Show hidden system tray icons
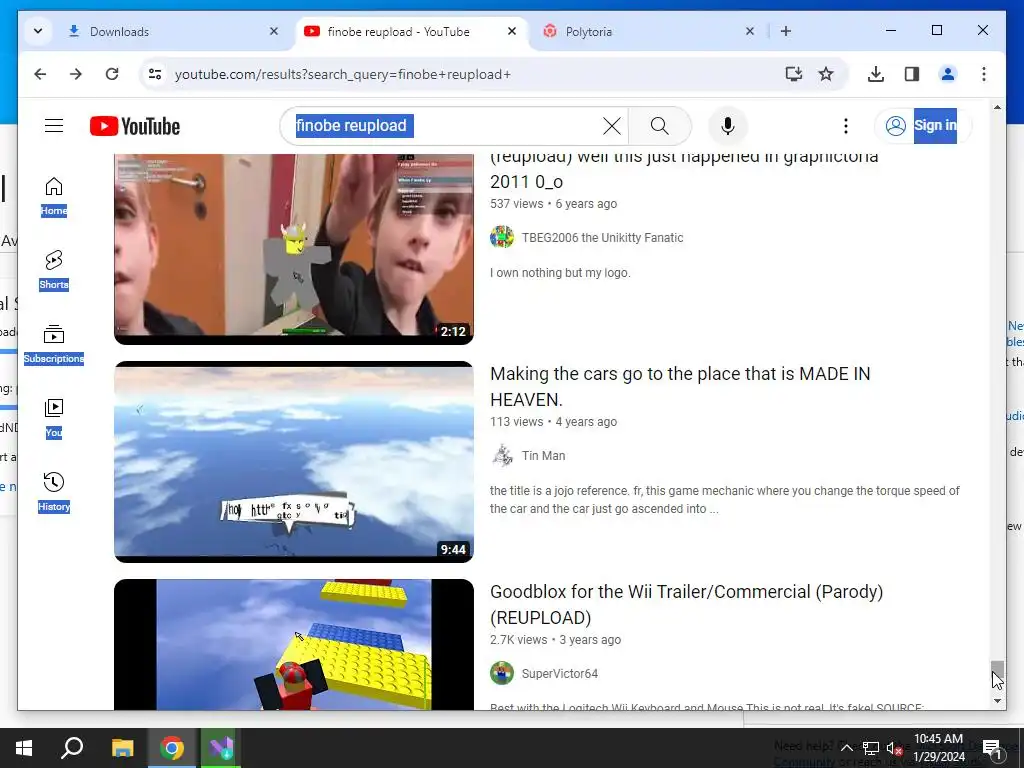 coord(846,748)
